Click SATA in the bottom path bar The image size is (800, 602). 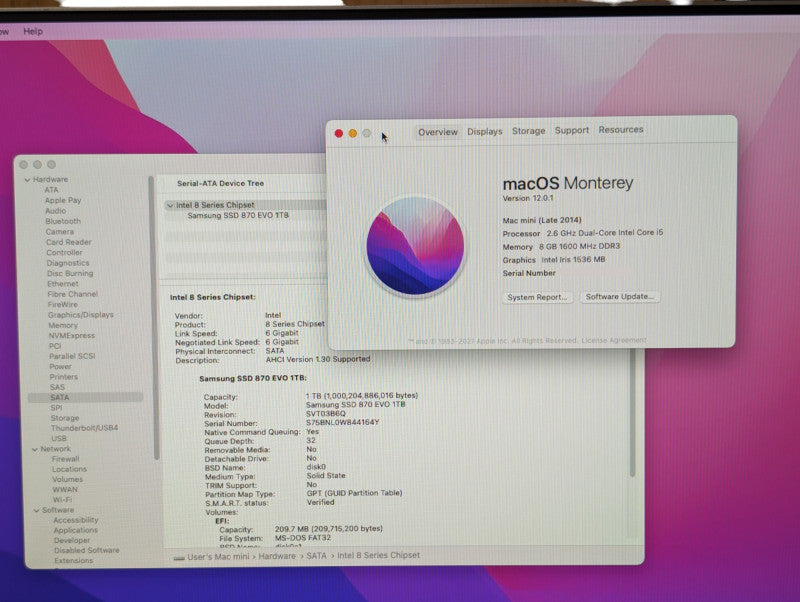pyautogui.click(x=316, y=556)
